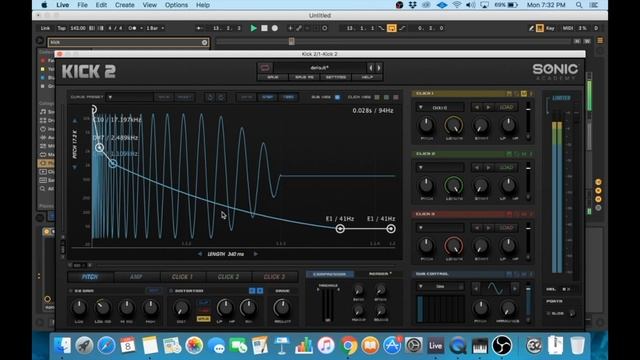Open the Live menu
This screenshot has width=640, height=360.
tap(62, 5)
